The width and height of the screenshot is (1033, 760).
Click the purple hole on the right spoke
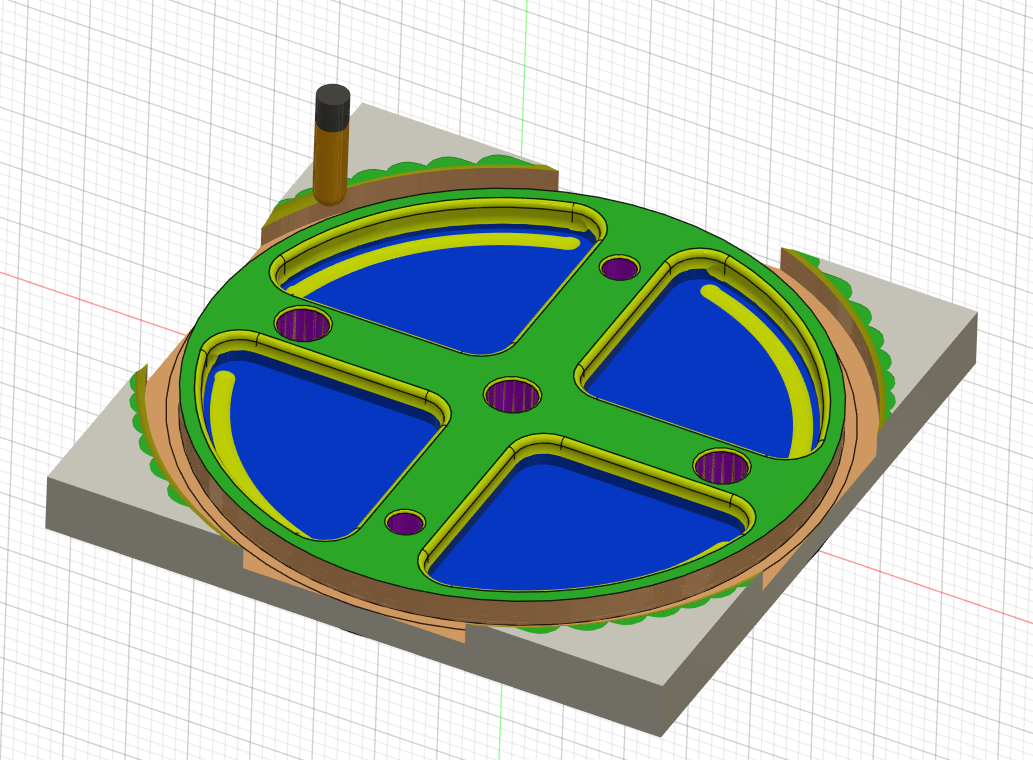[x=722, y=466]
